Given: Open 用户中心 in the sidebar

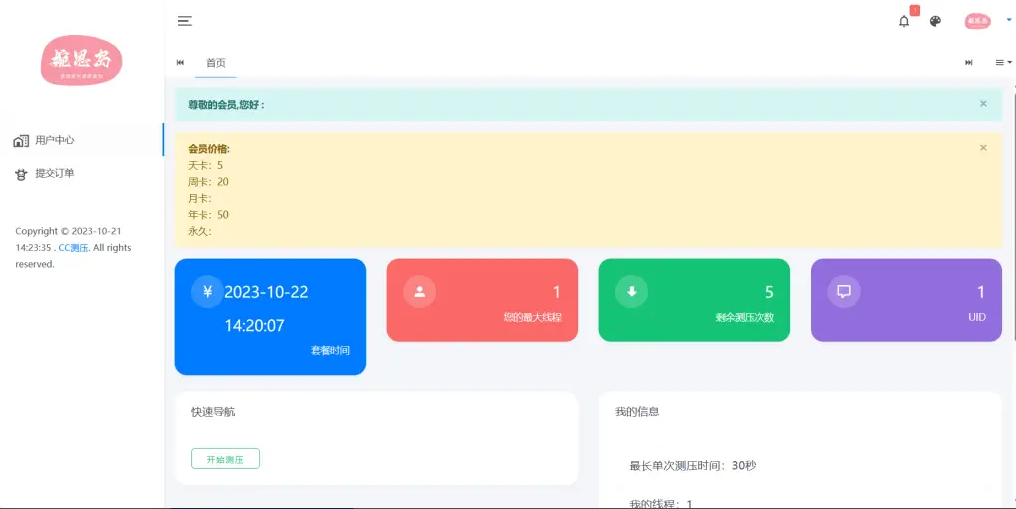Looking at the screenshot, I should coord(82,140).
